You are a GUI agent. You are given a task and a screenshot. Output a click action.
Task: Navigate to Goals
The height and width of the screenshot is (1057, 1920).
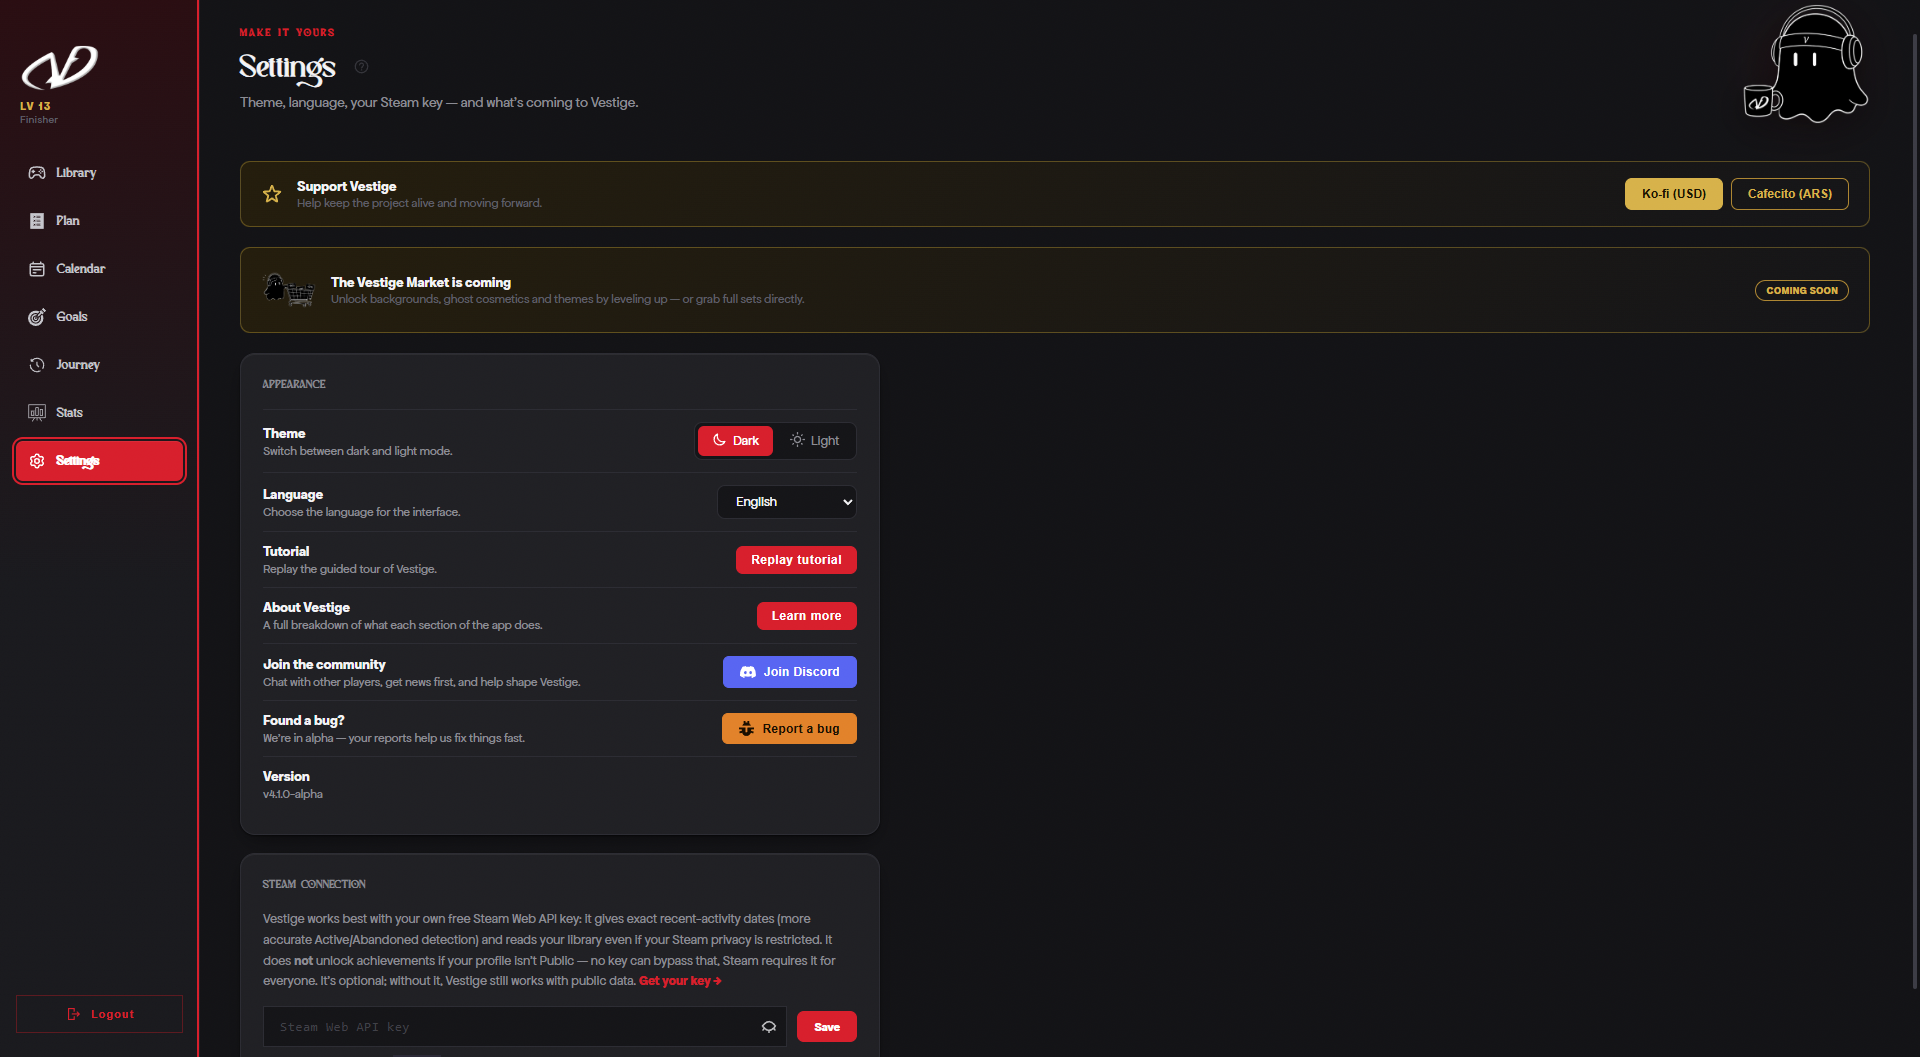99,317
